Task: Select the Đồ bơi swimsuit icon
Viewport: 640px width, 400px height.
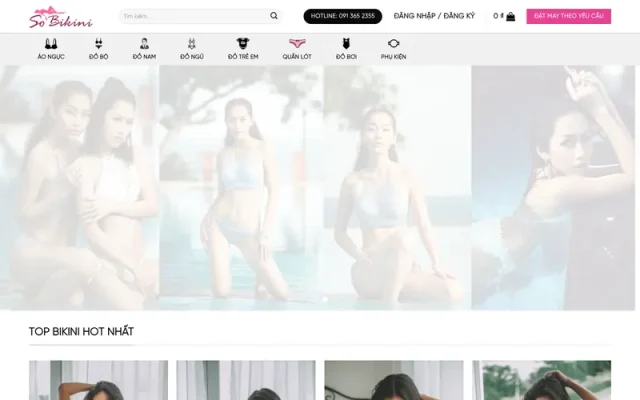Action: (346, 43)
